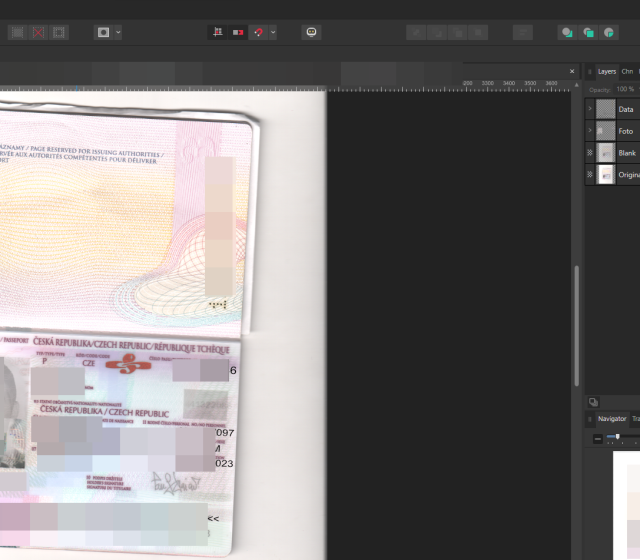Viewport: 640px width, 560px height.
Task: Close the document tab with X
Action: (x=572, y=71)
